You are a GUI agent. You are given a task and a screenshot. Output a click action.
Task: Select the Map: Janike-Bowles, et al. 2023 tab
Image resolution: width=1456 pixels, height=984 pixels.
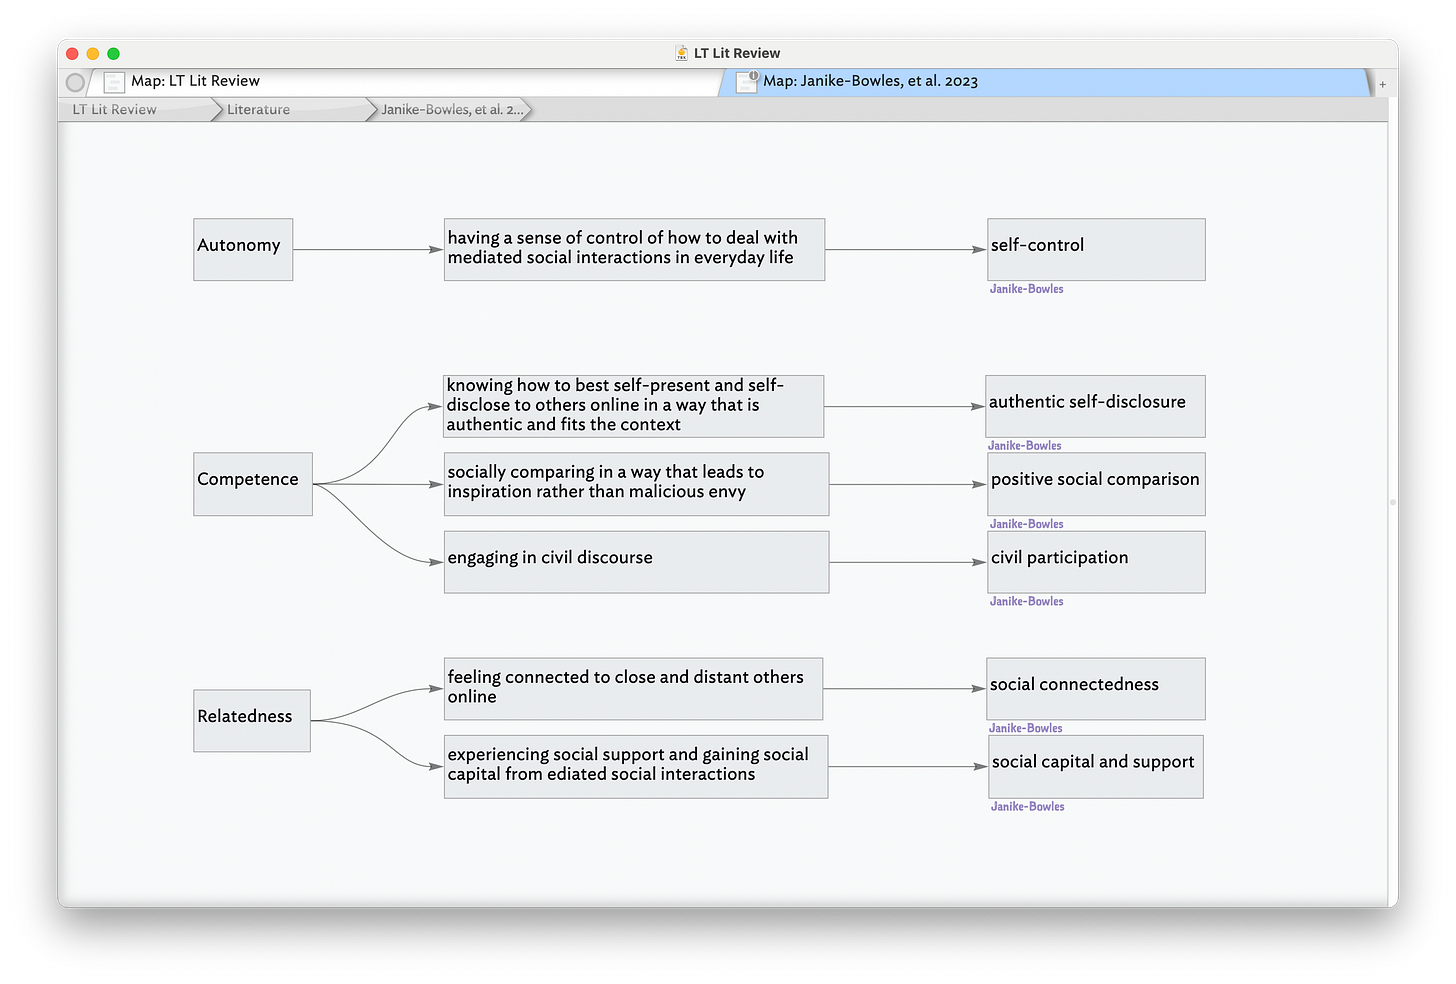pyautogui.click(x=1045, y=82)
